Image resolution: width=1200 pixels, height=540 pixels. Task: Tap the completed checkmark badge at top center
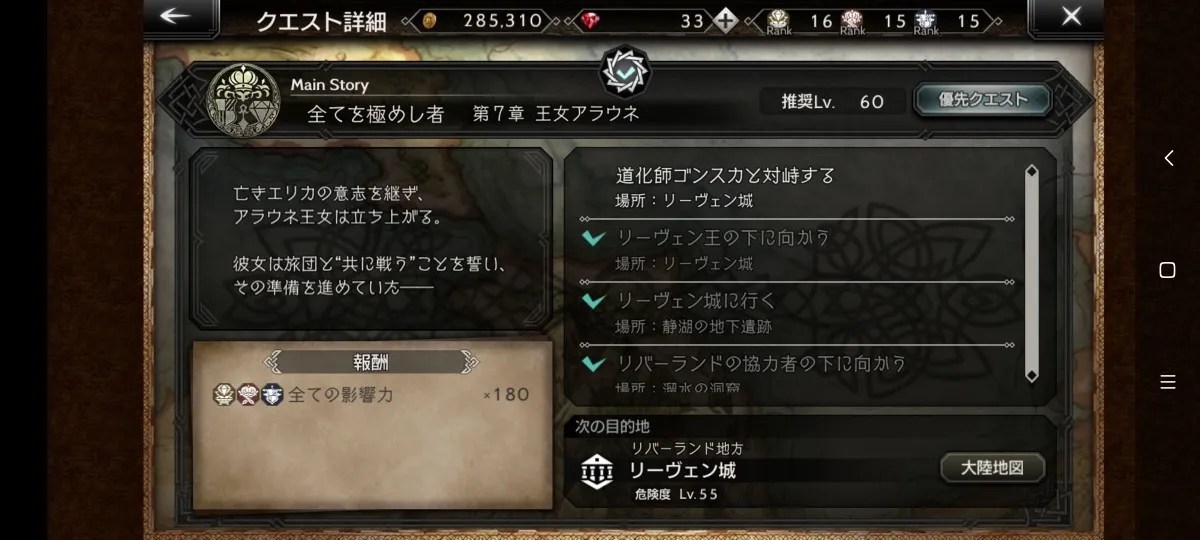pyautogui.click(x=625, y=72)
